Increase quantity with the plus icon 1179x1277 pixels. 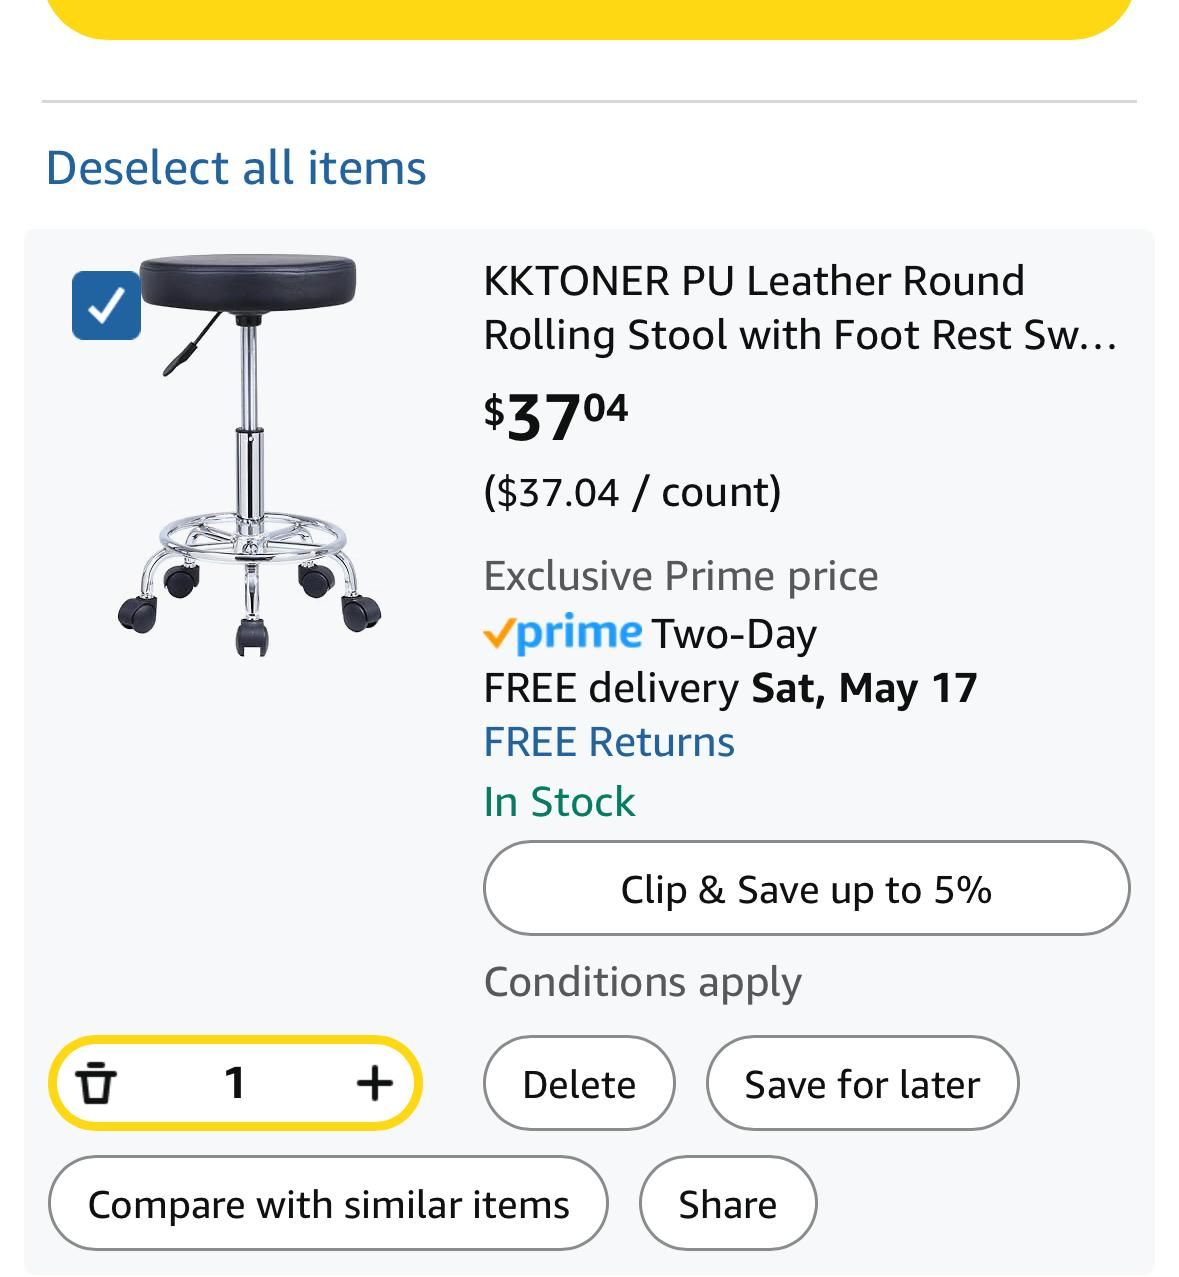374,1083
